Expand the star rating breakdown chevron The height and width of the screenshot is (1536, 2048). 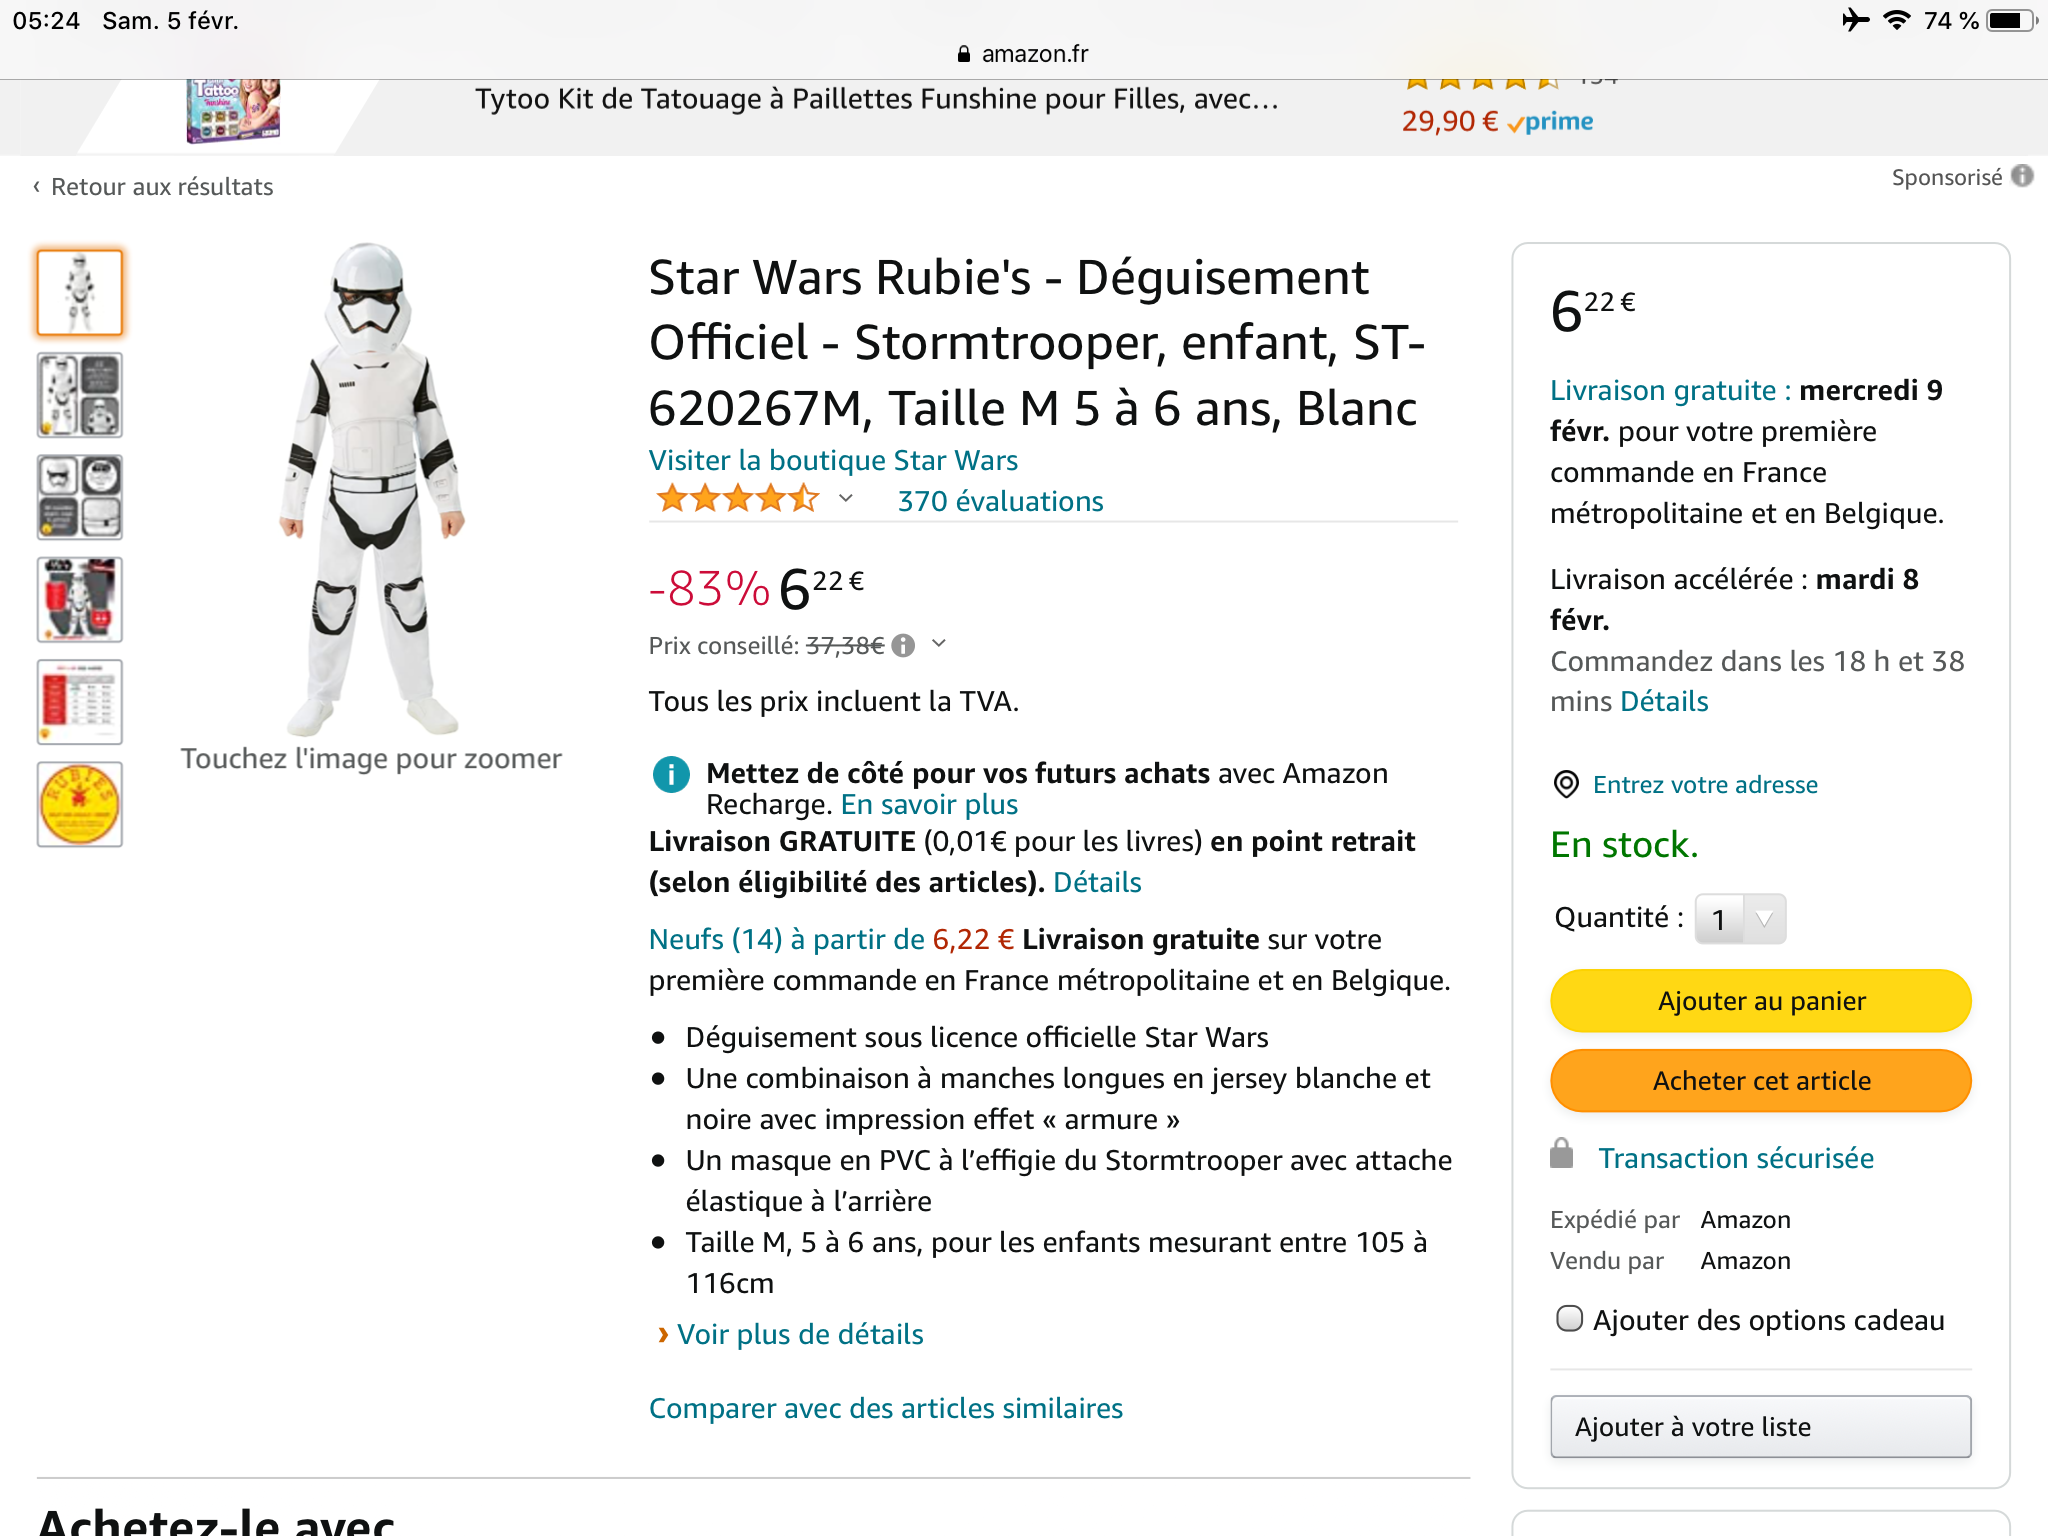846,498
